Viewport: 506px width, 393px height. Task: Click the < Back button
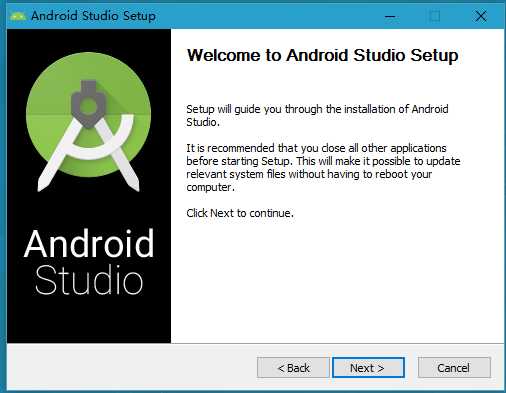293,367
